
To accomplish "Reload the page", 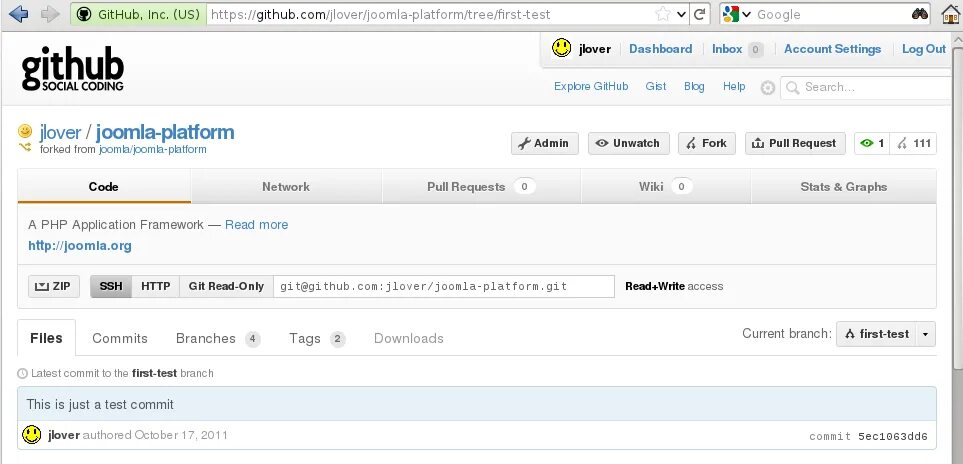I will pos(700,14).
